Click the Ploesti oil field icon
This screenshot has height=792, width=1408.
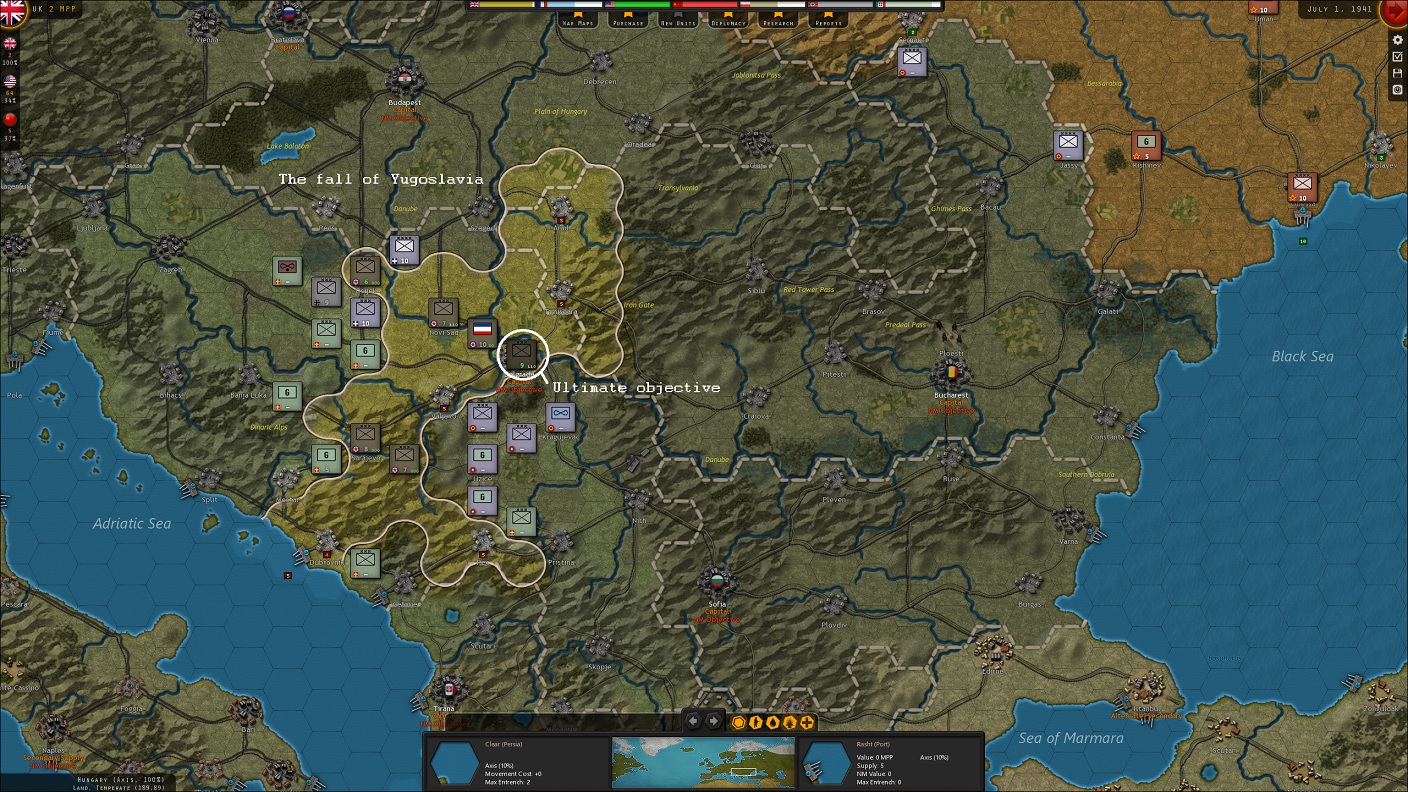(x=951, y=333)
